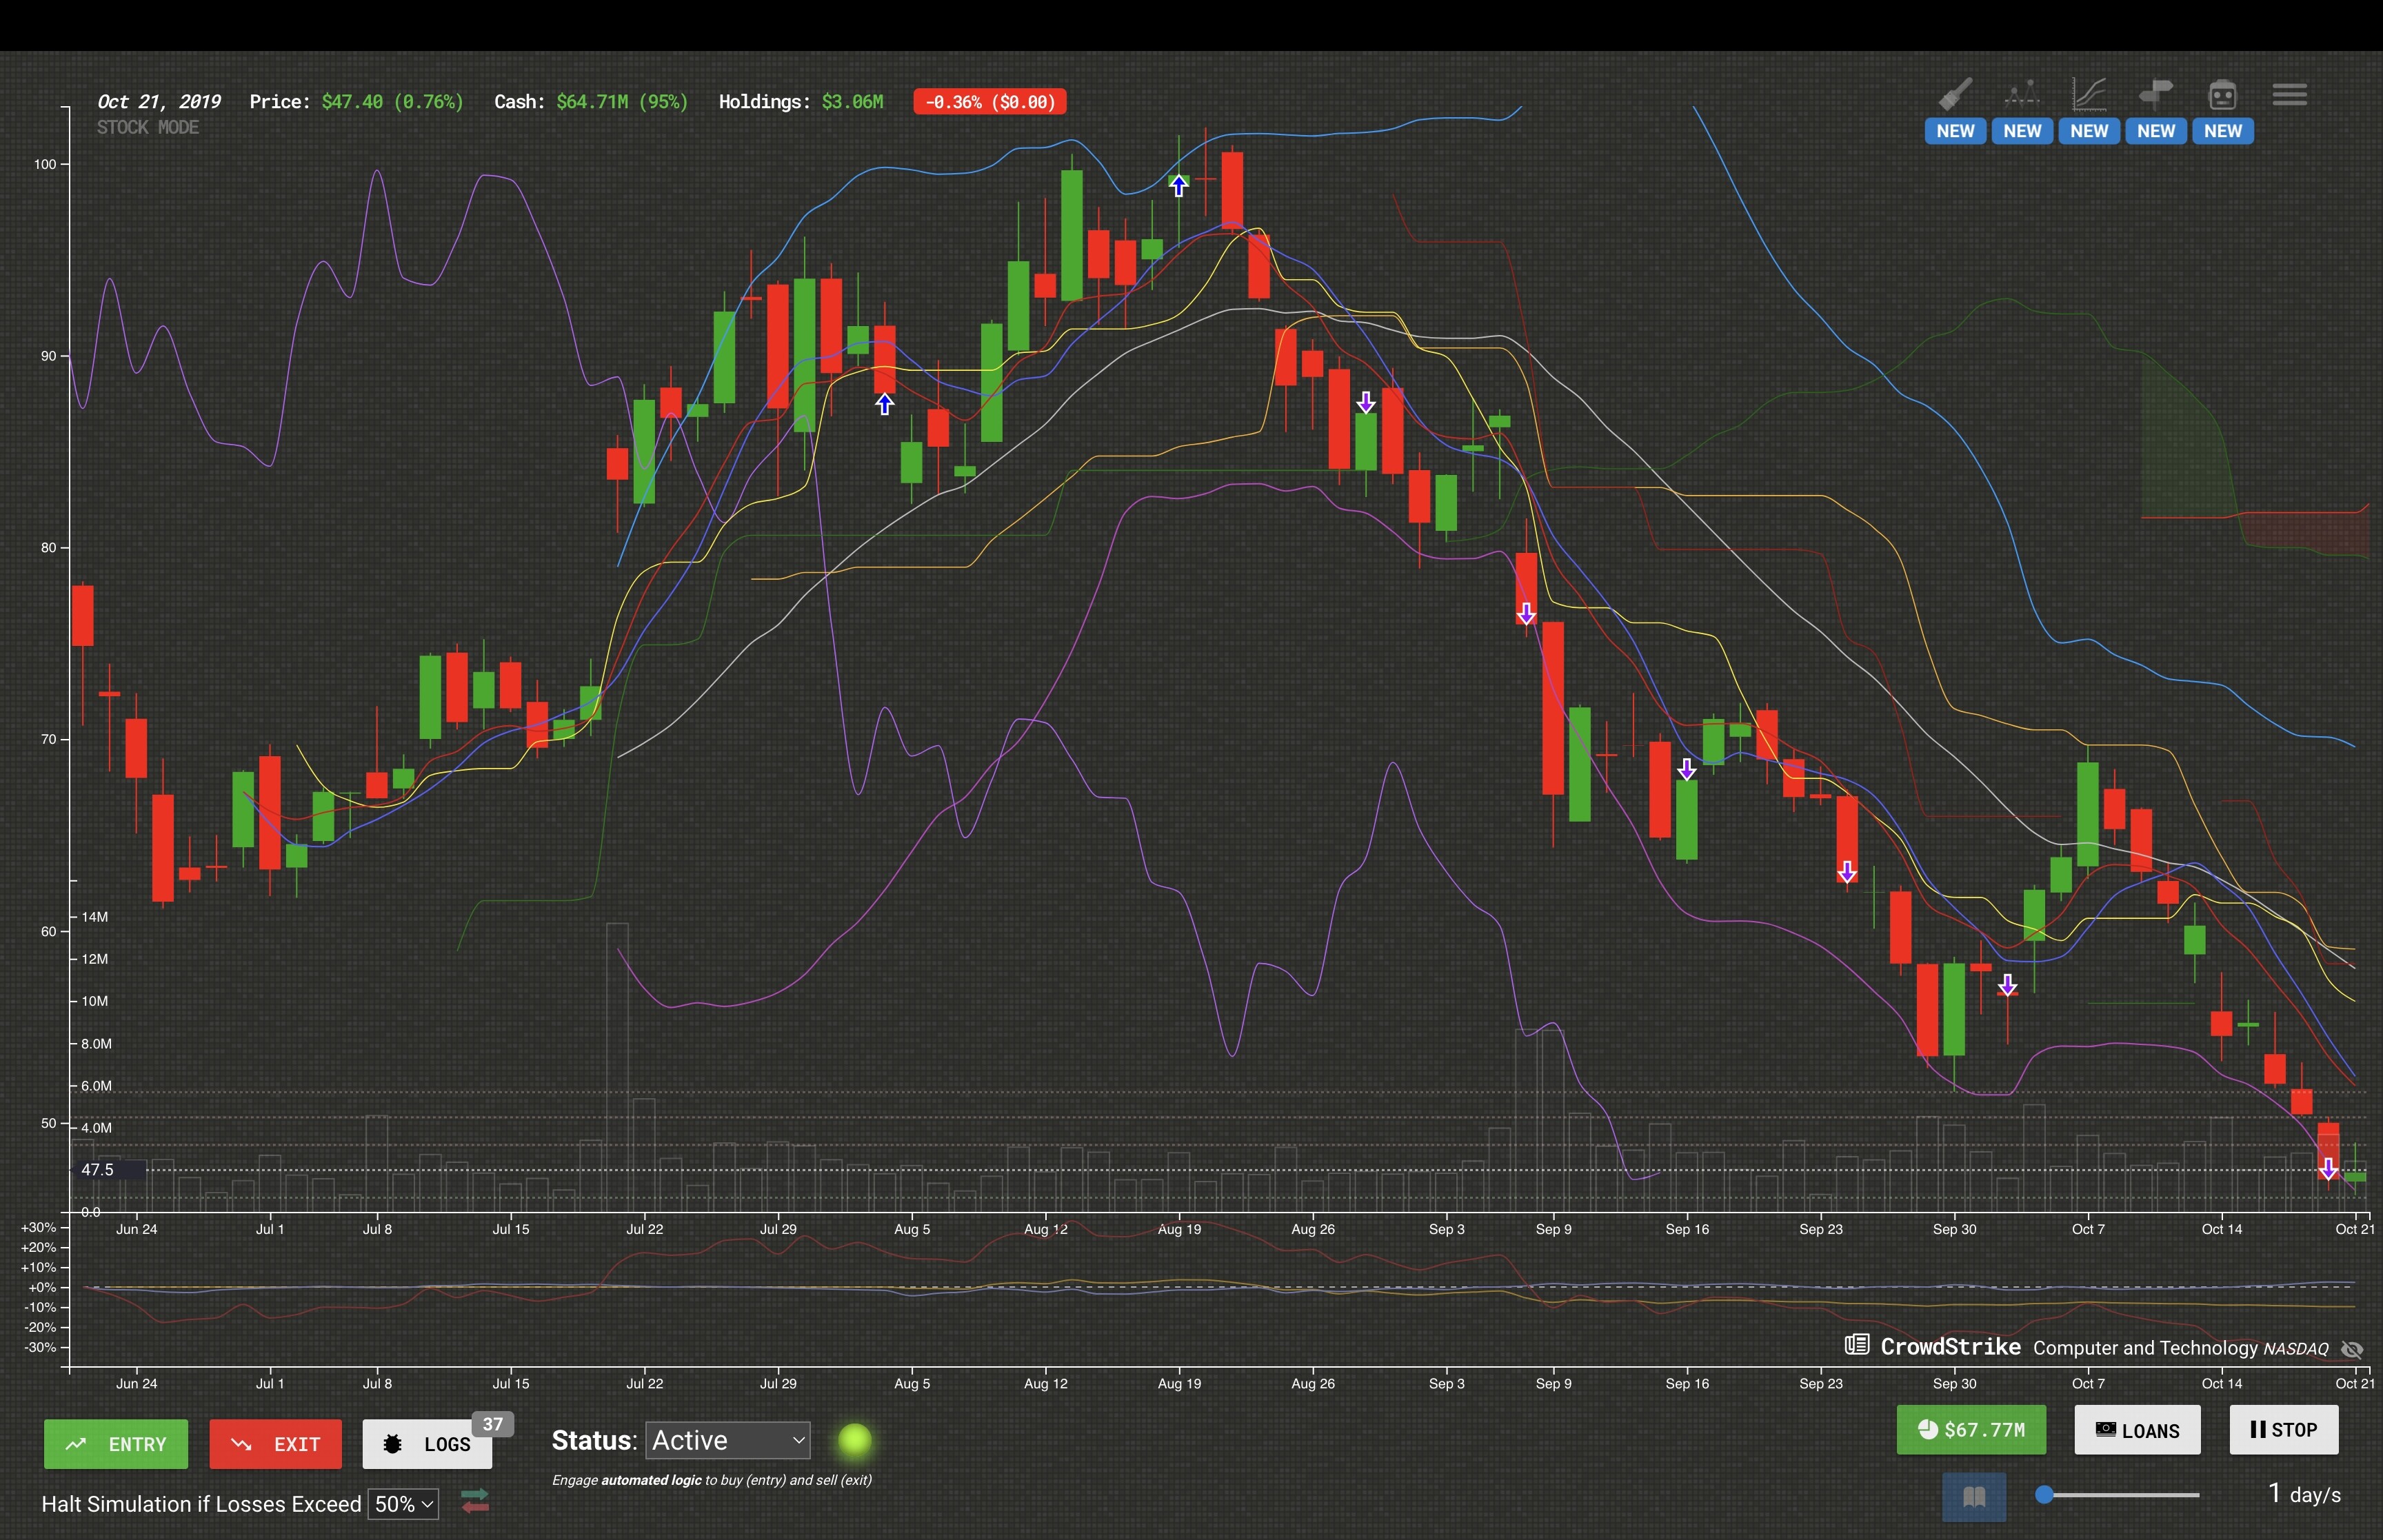Click the bug icon on the LOGS button
This screenshot has height=1540, width=2383.
[x=393, y=1444]
